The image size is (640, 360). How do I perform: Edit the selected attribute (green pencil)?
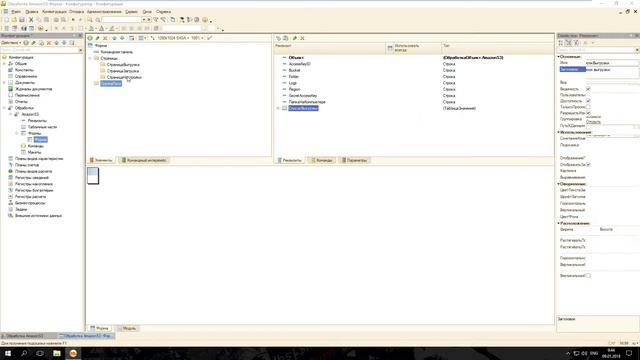coord(295,38)
